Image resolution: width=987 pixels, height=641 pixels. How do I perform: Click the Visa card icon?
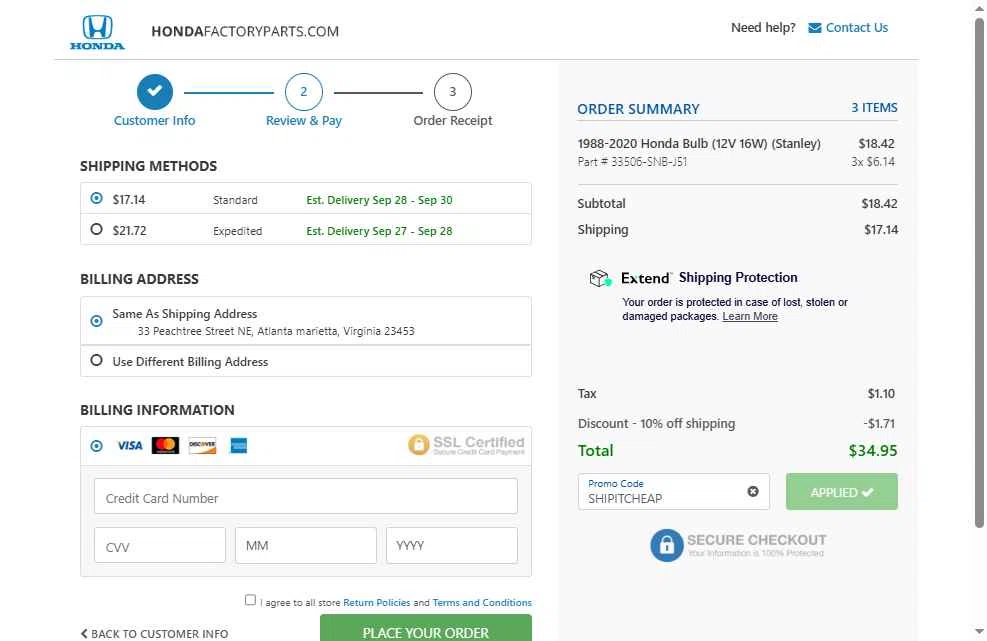tap(130, 446)
